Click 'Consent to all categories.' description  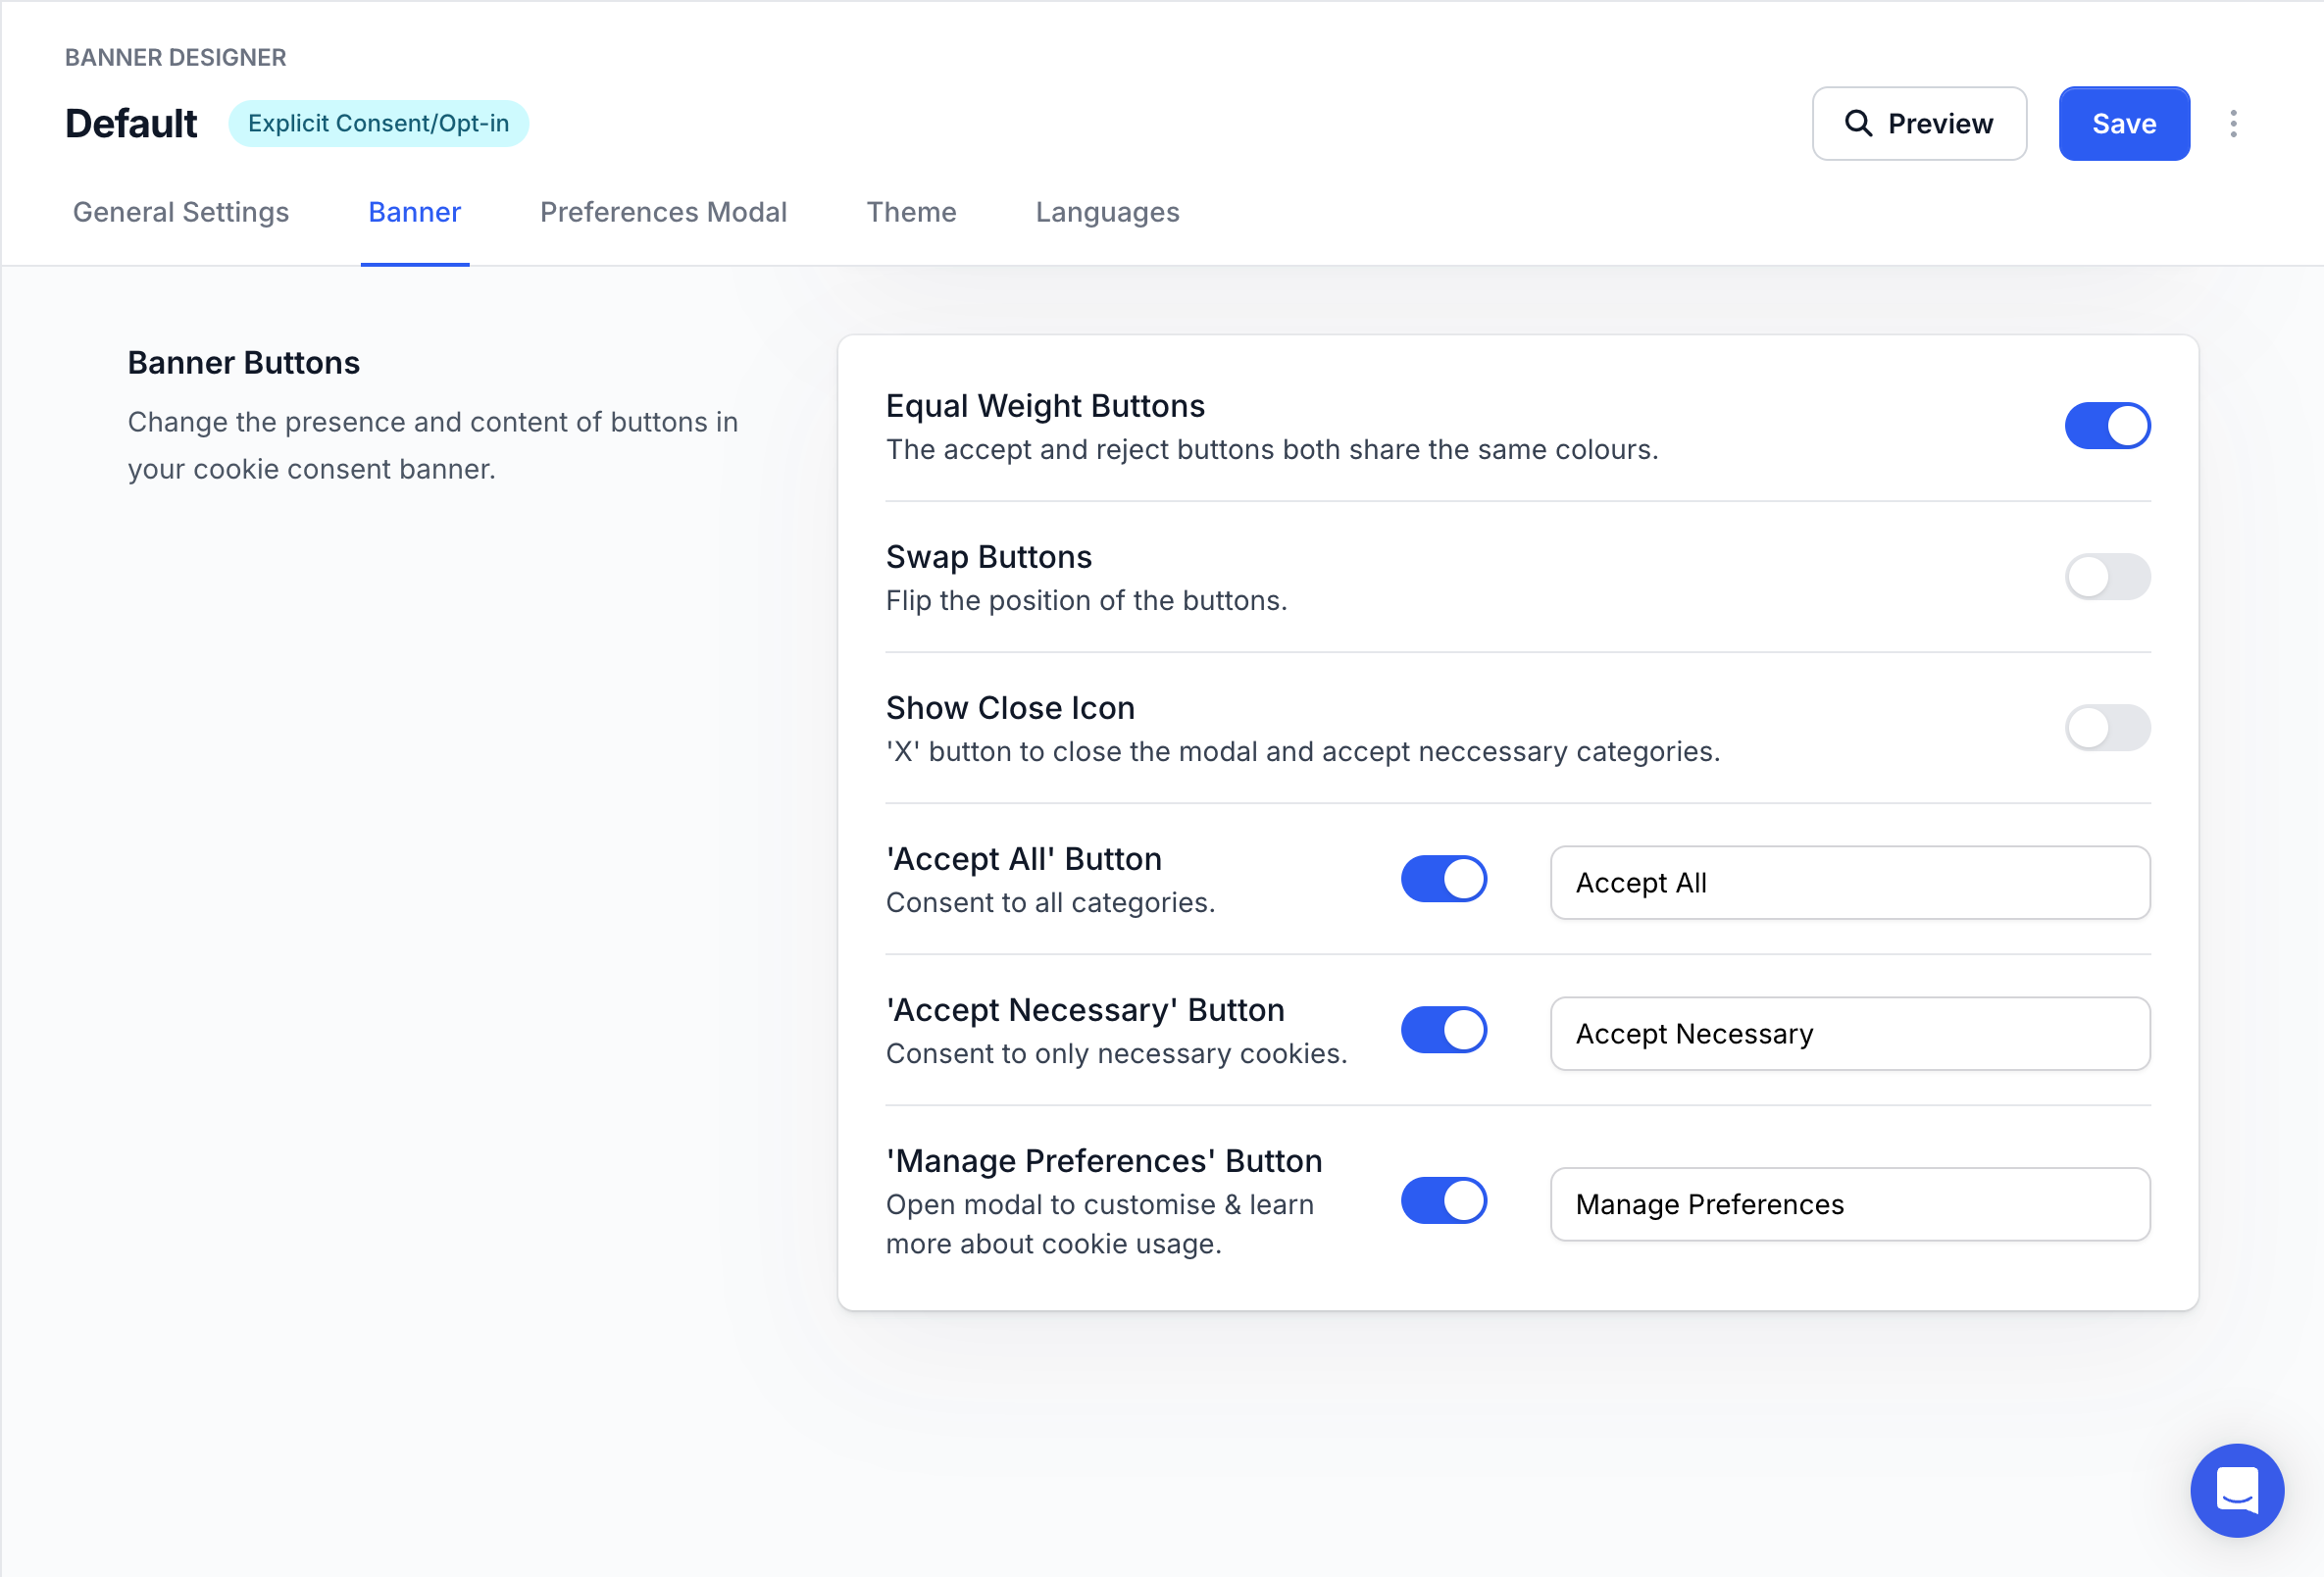coord(1051,903)
